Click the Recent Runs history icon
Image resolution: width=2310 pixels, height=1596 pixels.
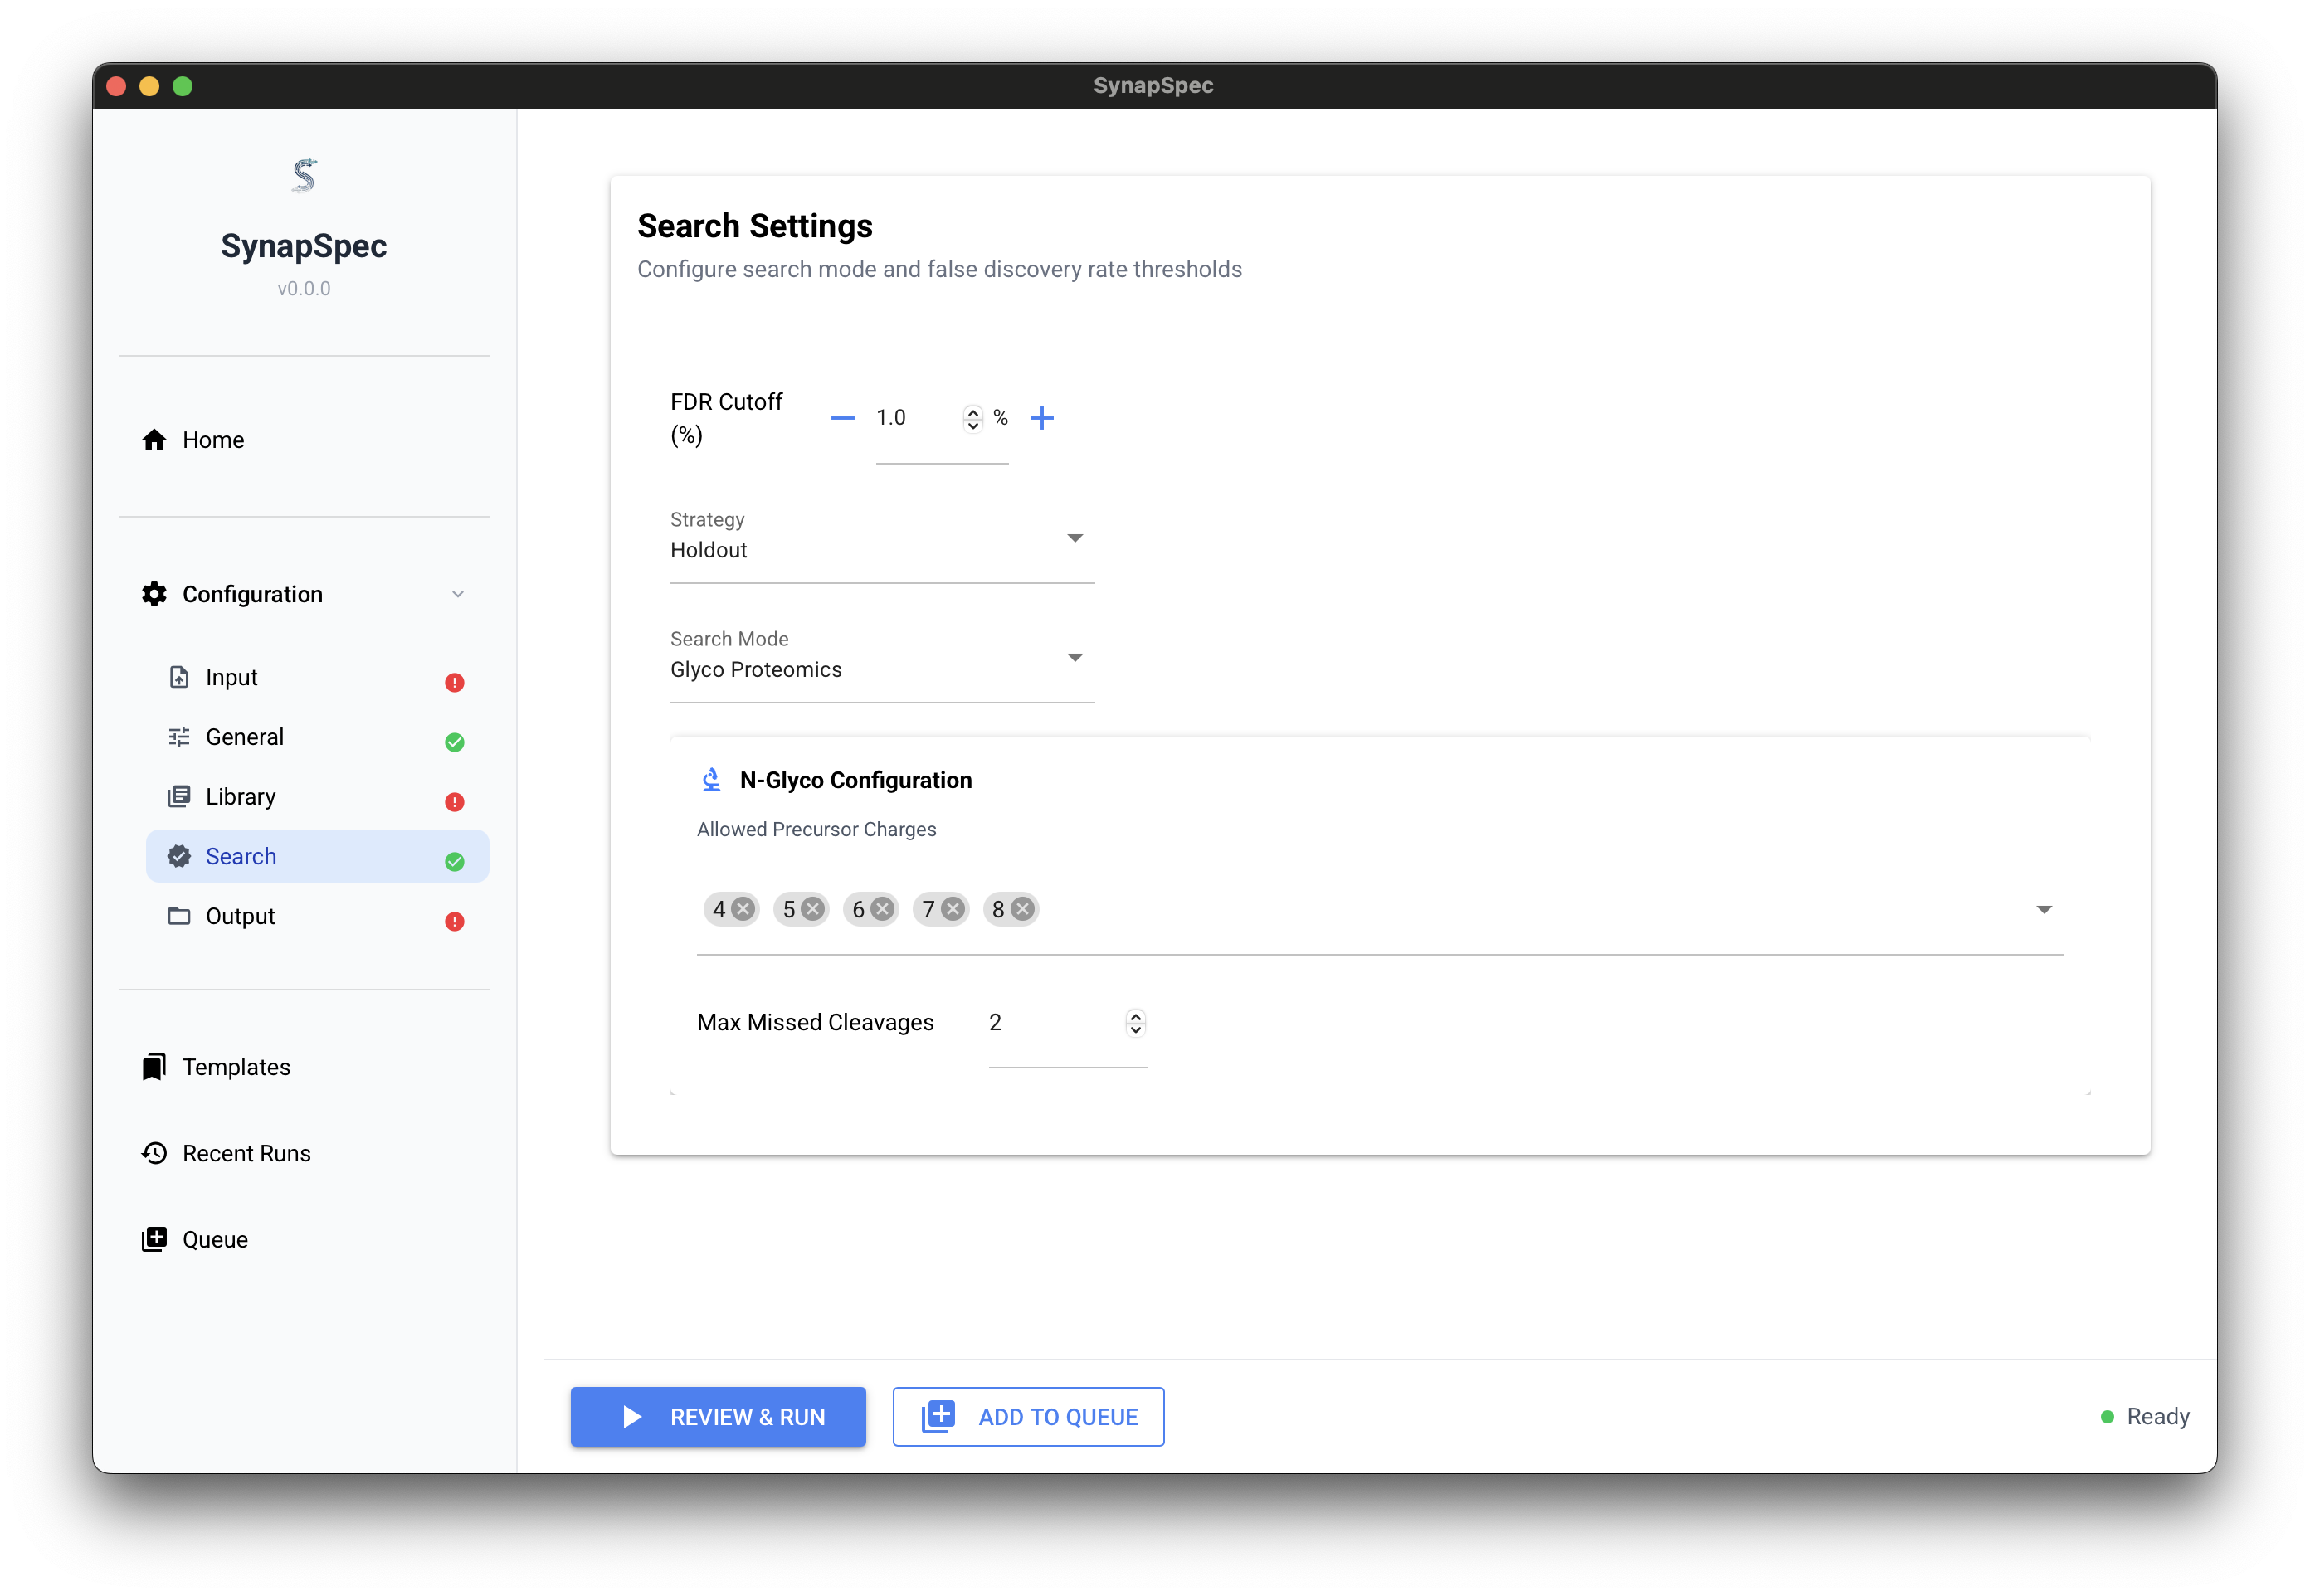pos(154,1153)
